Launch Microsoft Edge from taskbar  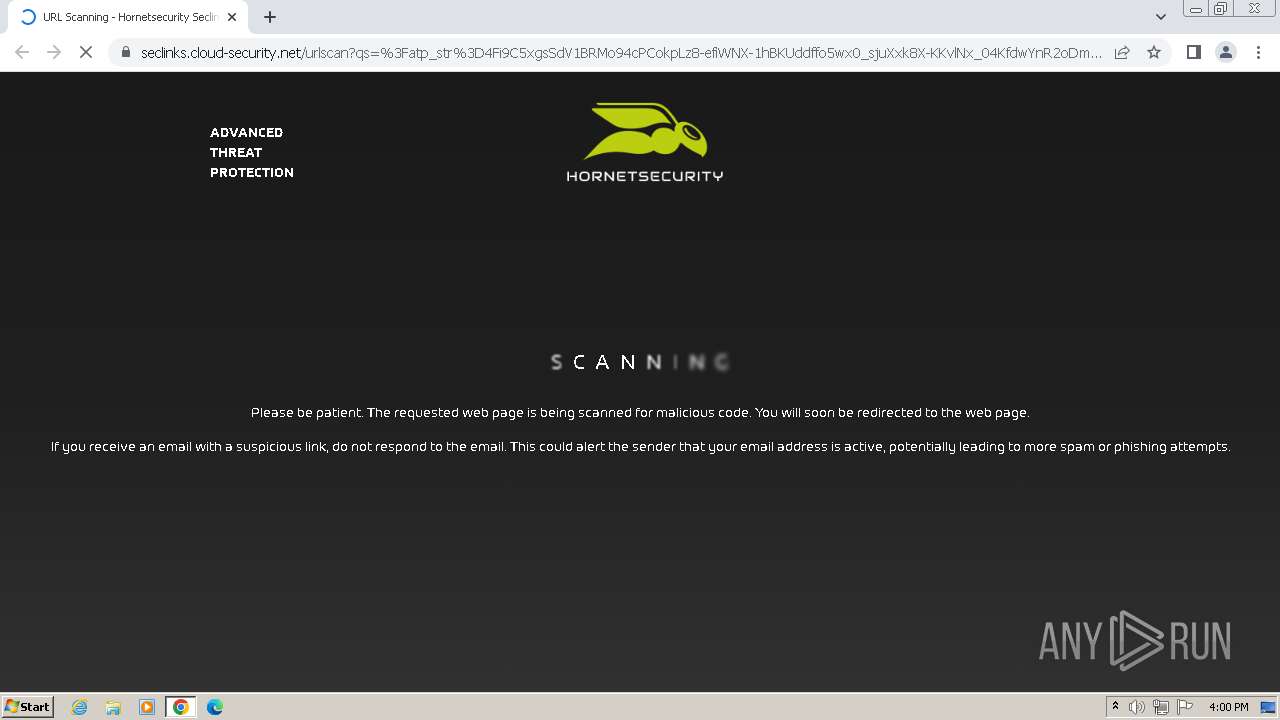[215, 707]
